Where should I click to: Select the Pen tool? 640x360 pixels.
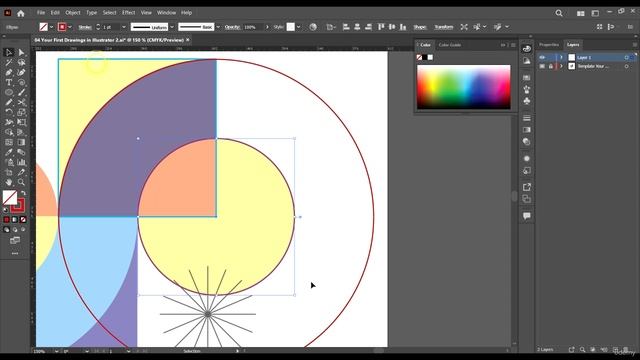pyautogui.click(x=9, y=72)
